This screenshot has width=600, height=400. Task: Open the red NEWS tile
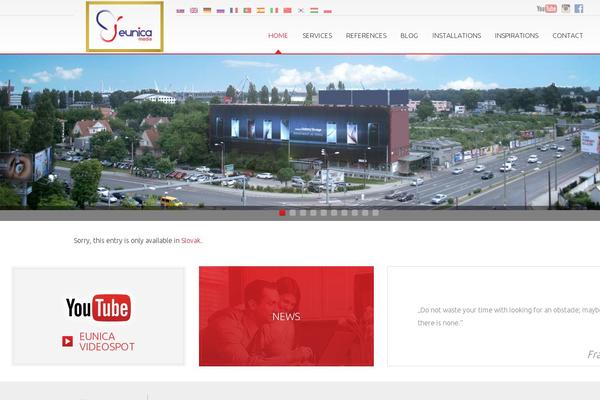click(286, 316)
